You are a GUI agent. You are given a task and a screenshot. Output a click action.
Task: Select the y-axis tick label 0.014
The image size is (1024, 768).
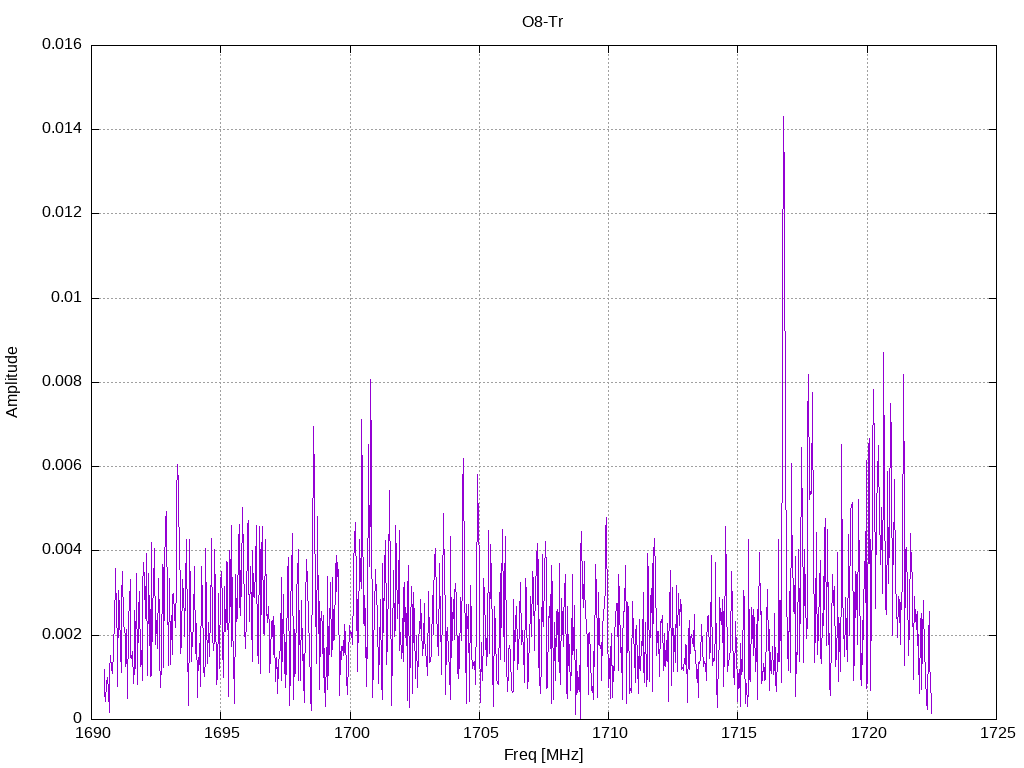tap(61, 129)
